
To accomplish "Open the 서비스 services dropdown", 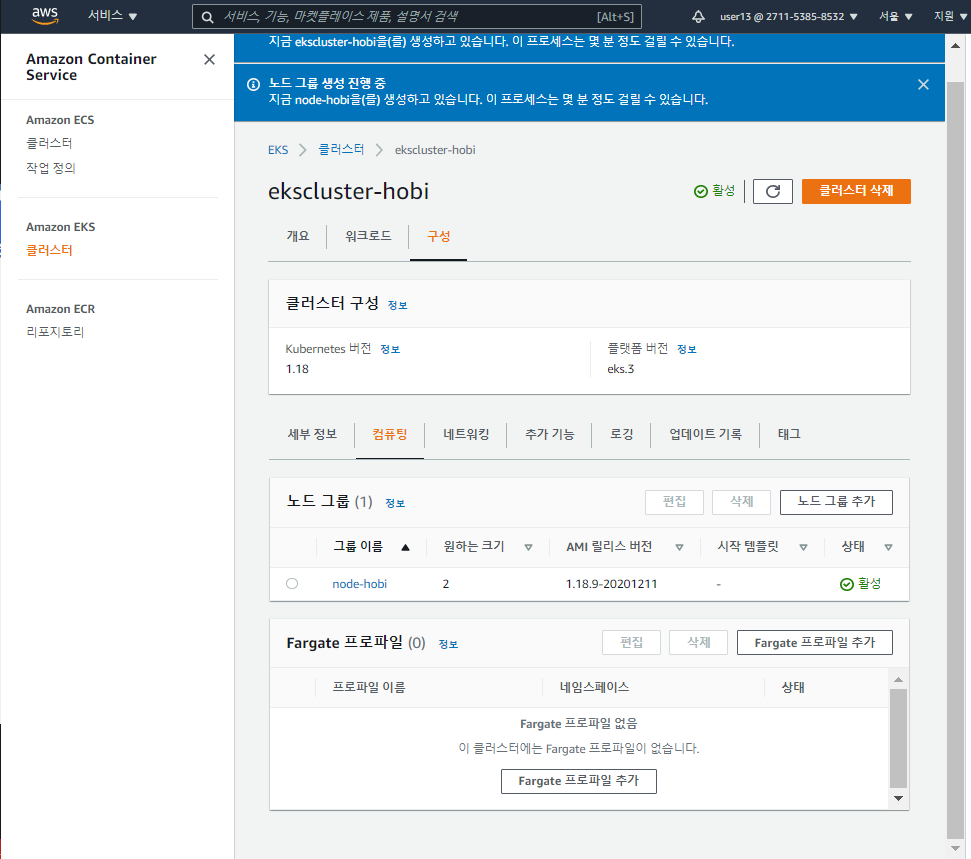I will 112,16.
